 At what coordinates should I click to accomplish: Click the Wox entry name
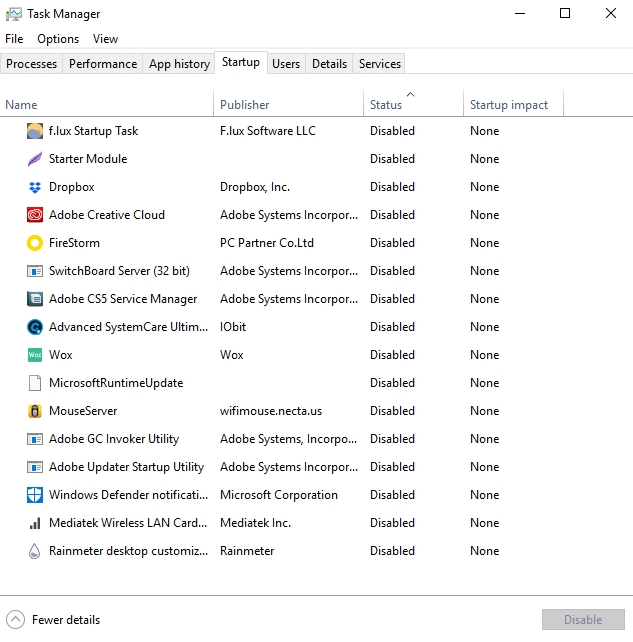click(x=61, y=355)
